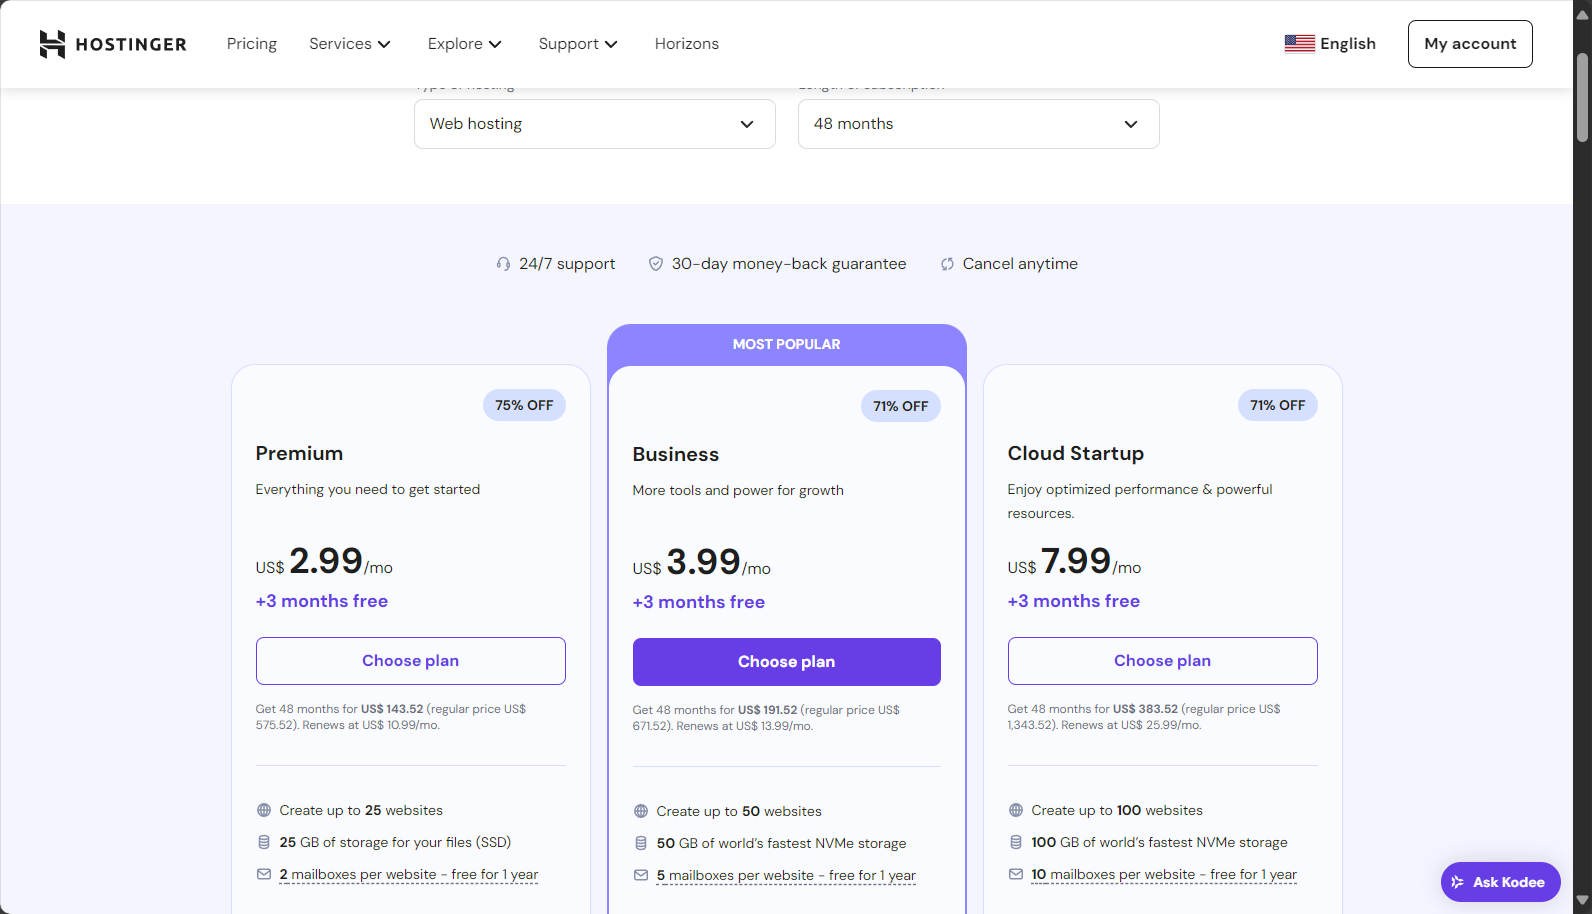
Task: Go to Pricing page
Action: (x=252, y=44)
